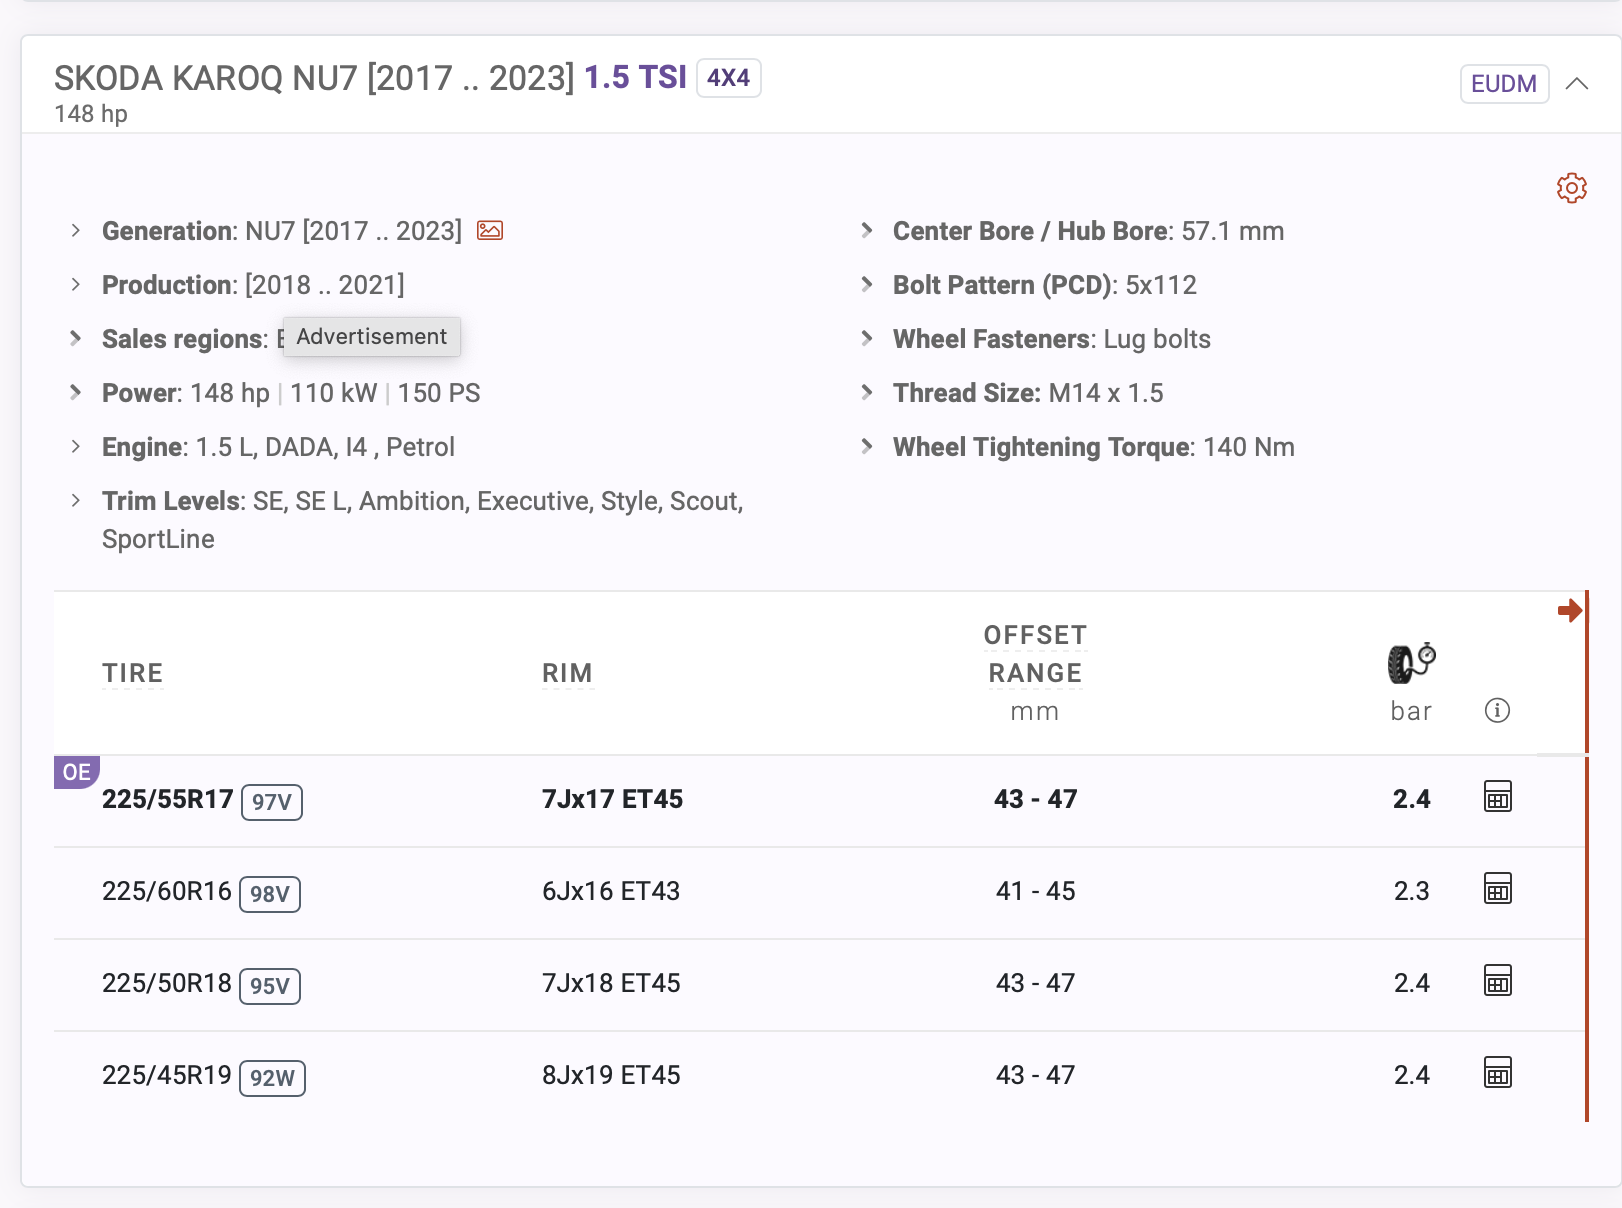1622x1208 pixels.
Task: Click rim value 7Jx17 ET45
Action: pos(612,799)
